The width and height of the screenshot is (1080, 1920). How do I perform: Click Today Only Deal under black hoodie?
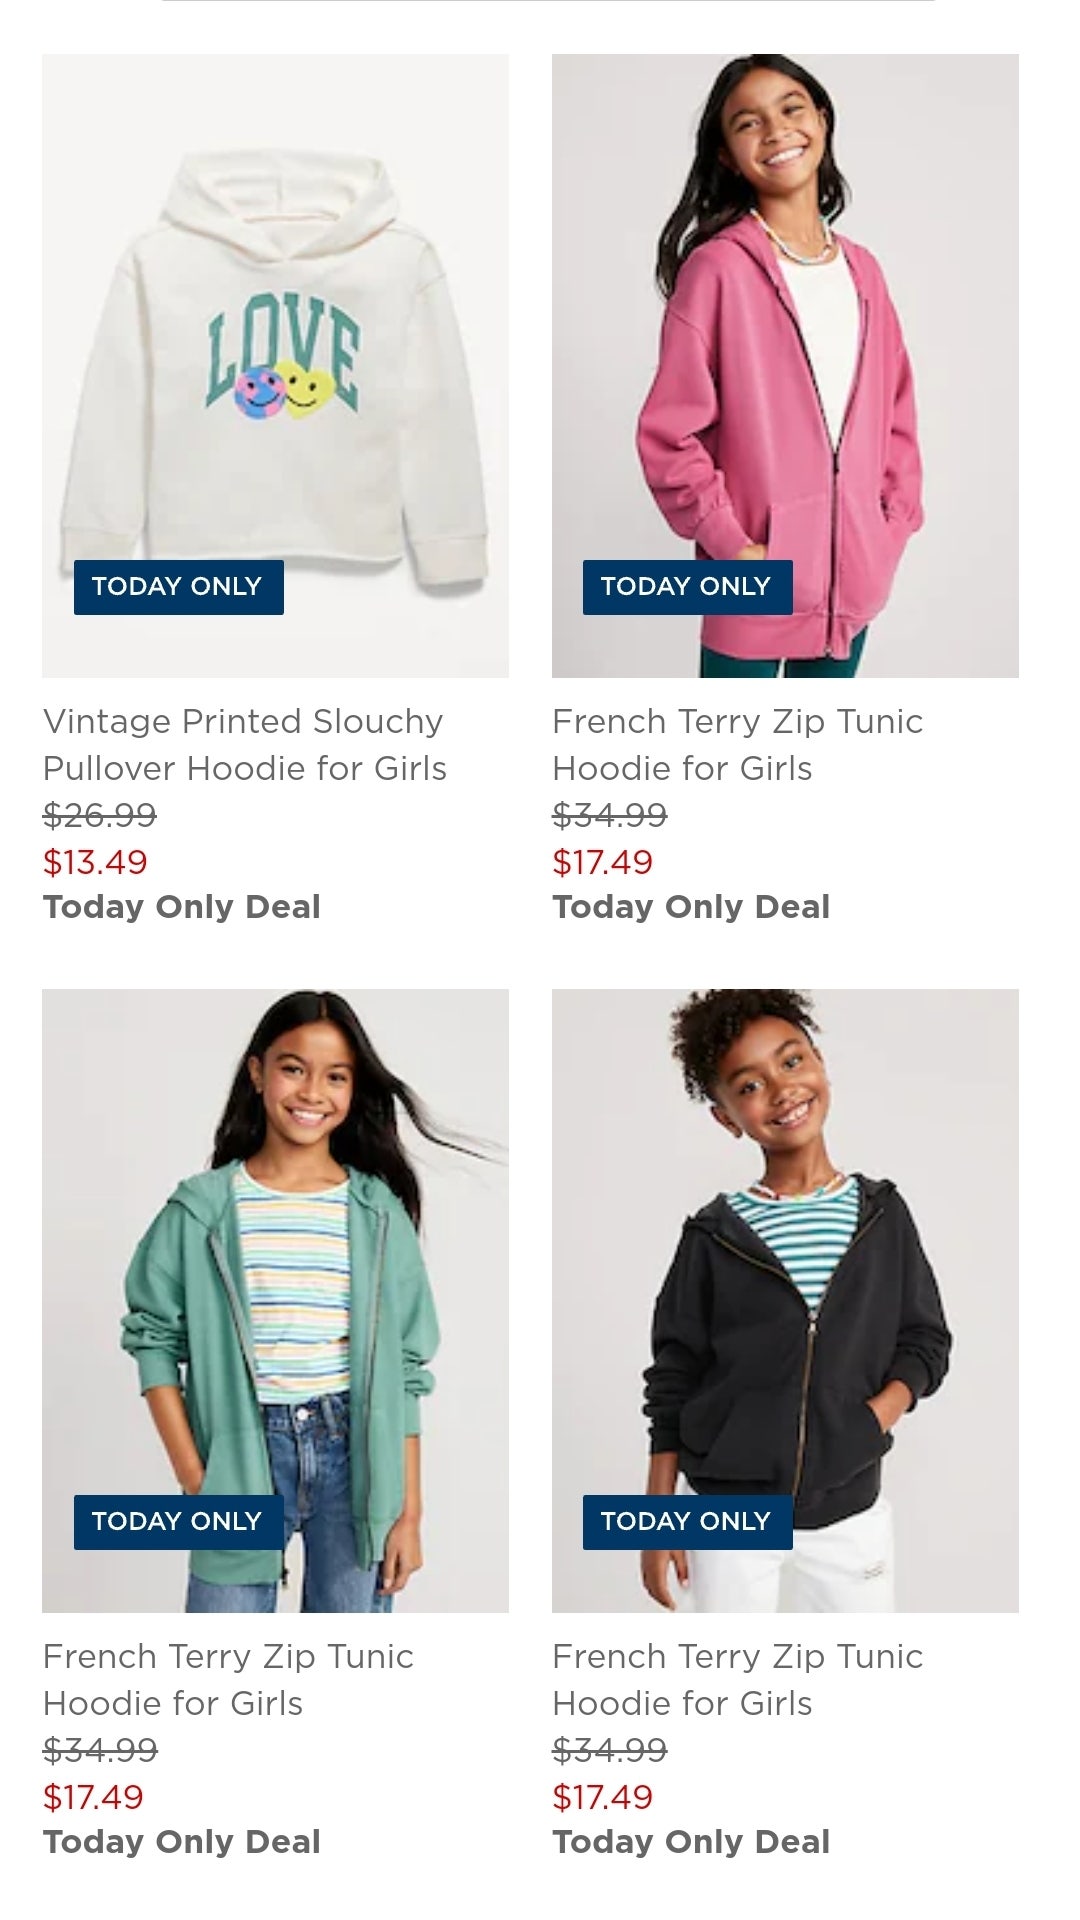point(691,1842)
